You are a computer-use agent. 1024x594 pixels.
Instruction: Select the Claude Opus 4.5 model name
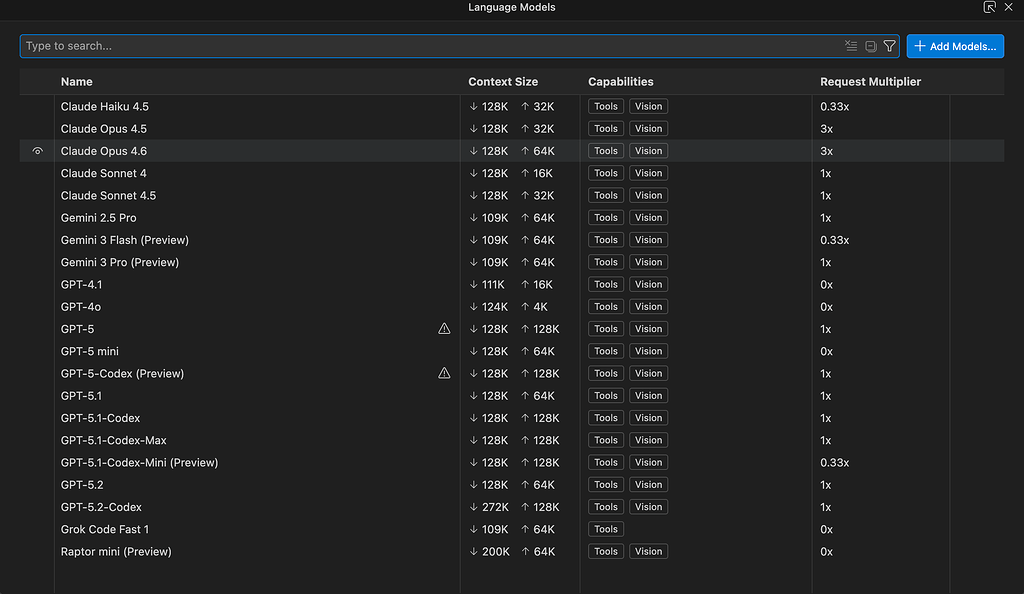click(104, 129)
